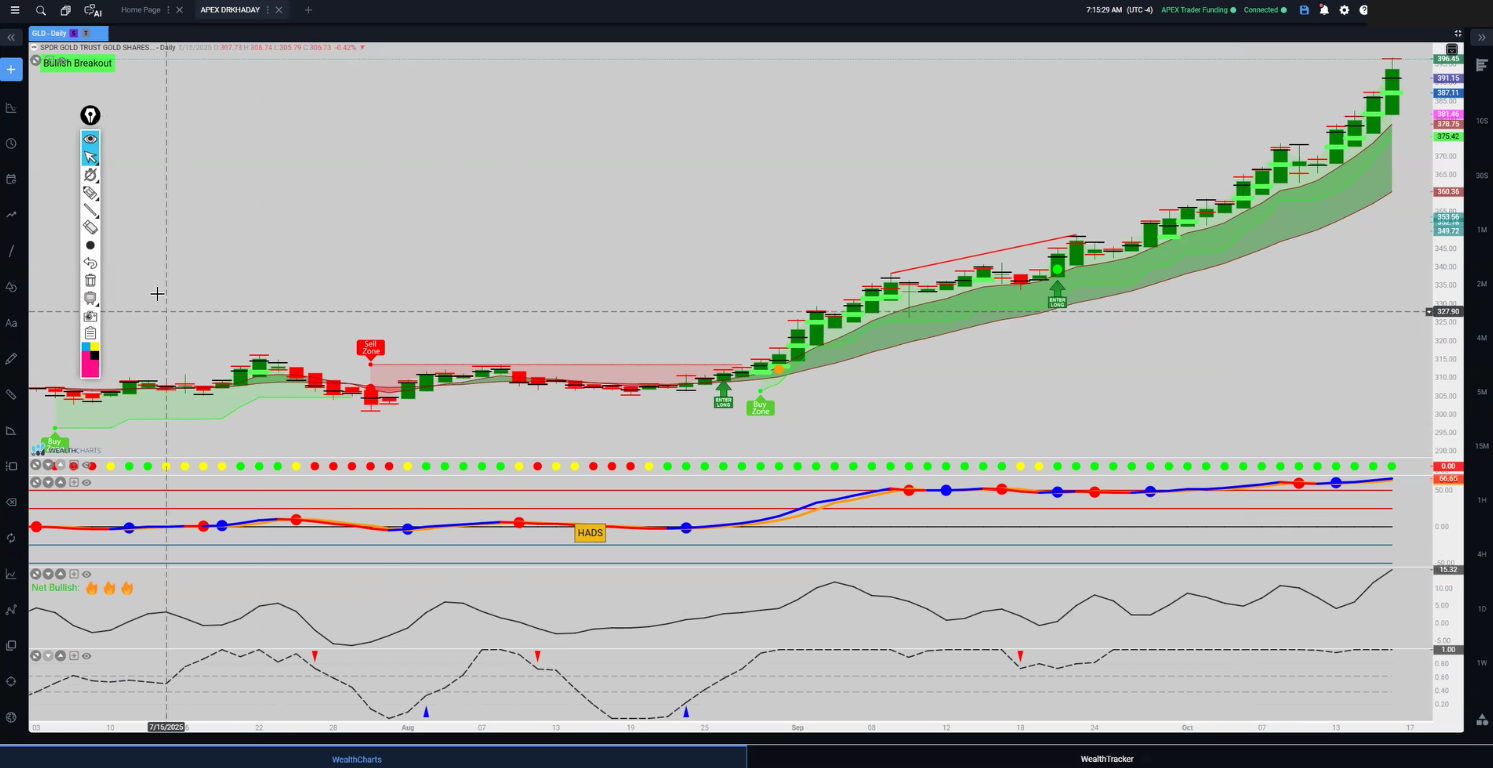Select the 1M timeframe on right sidebar

pos(1481,230)
